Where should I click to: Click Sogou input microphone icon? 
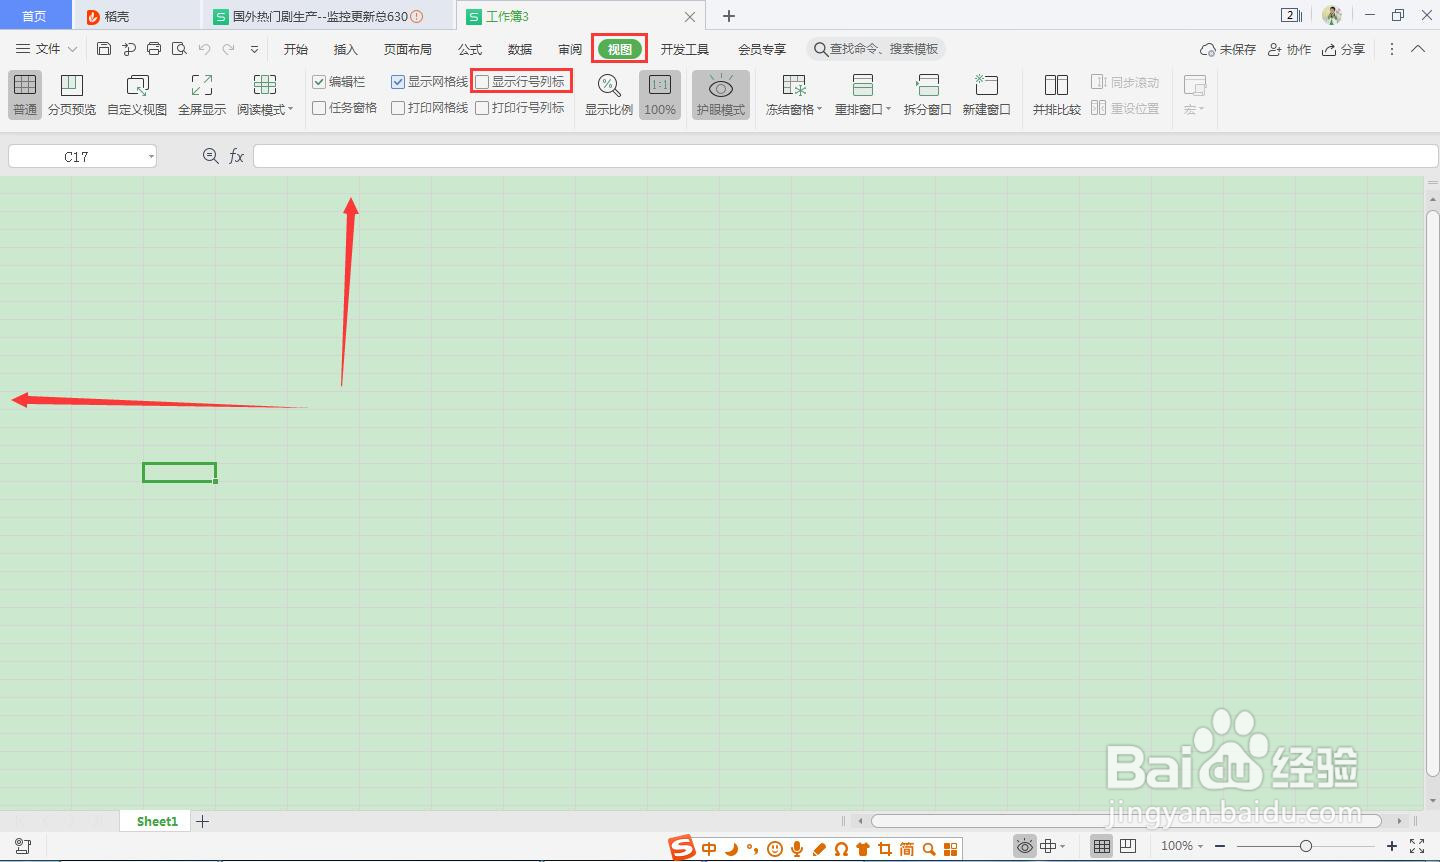tap(797, 849)
